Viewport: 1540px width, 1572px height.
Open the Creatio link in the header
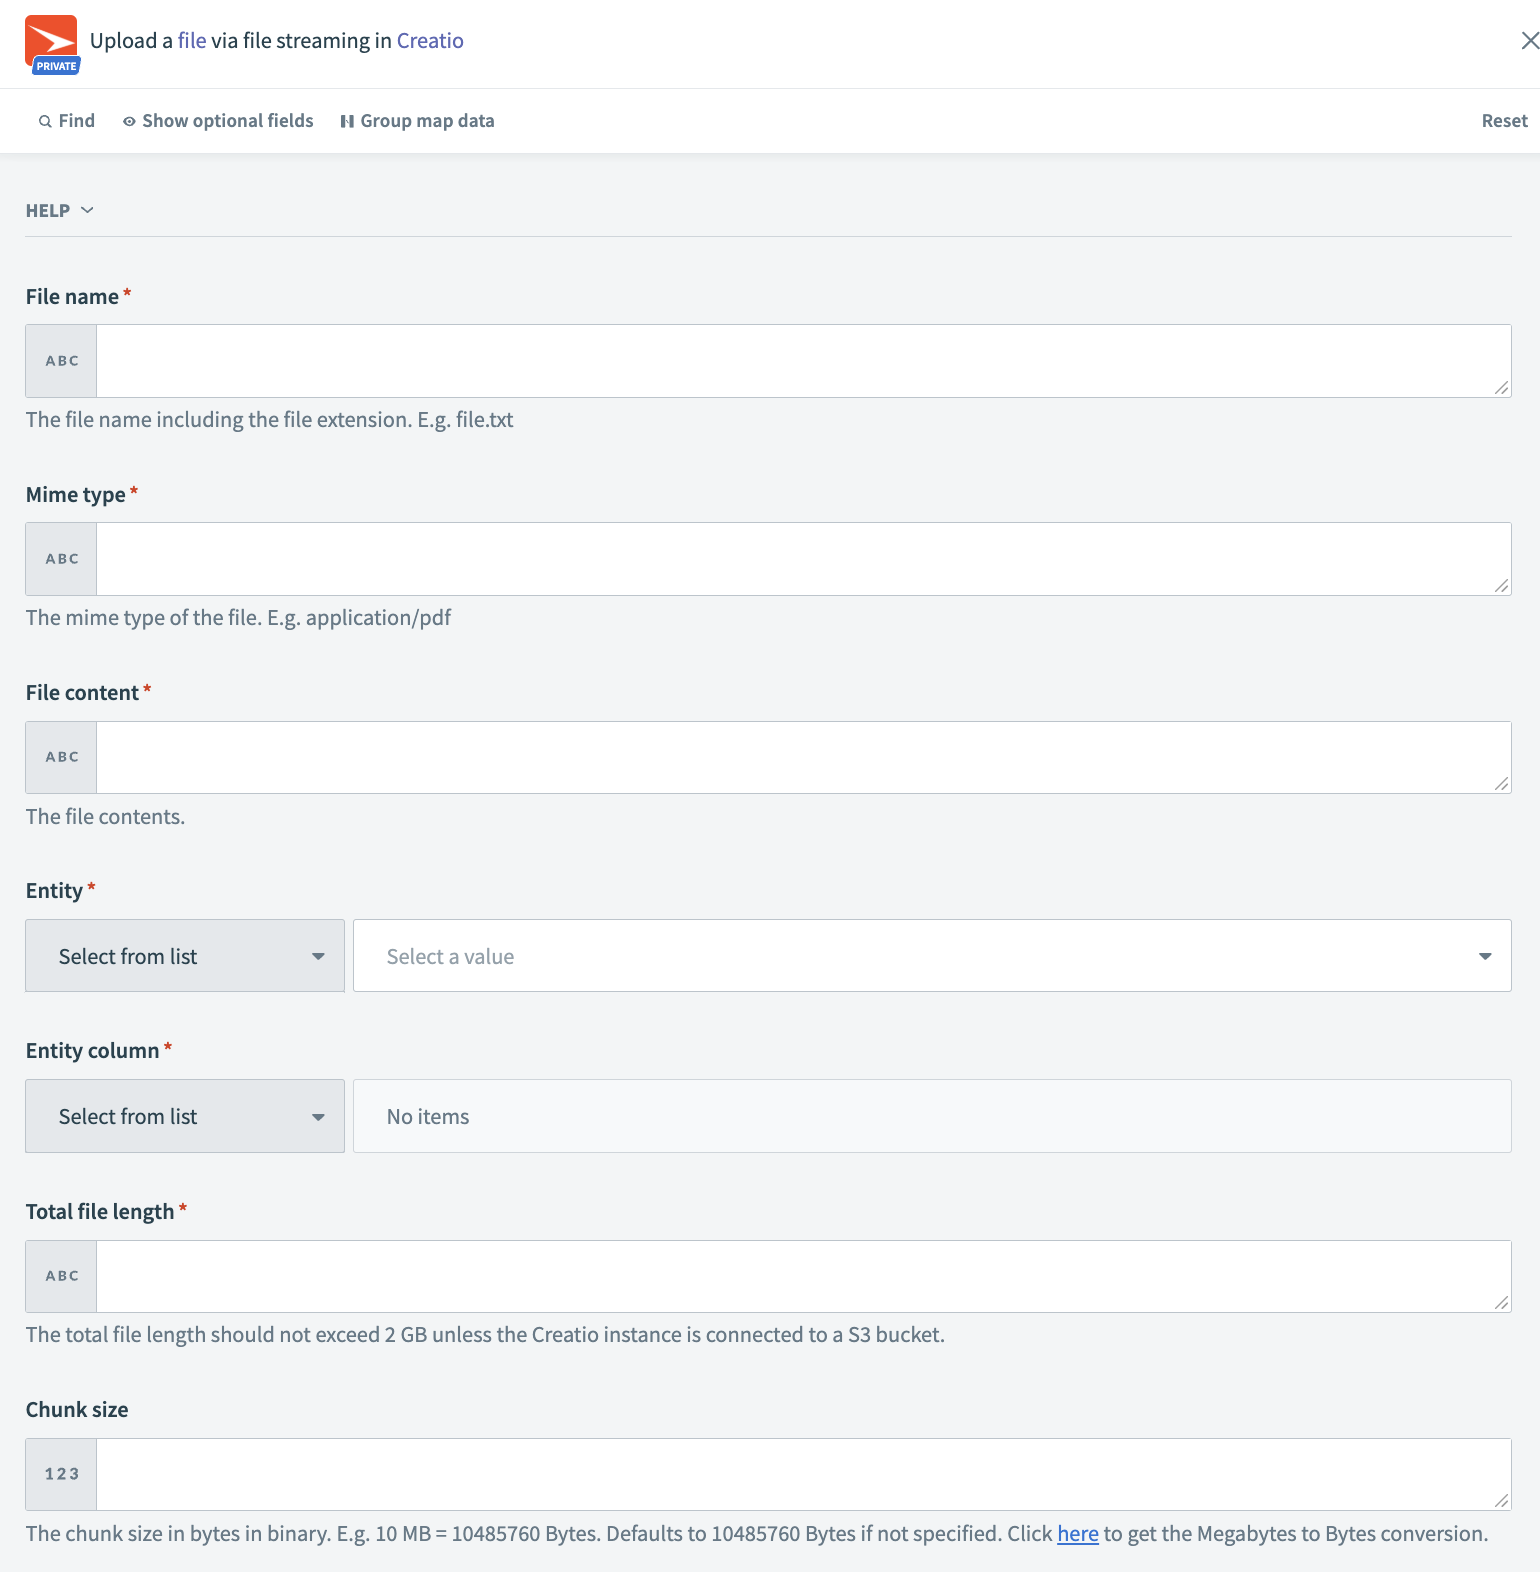(x=430, y=40)
